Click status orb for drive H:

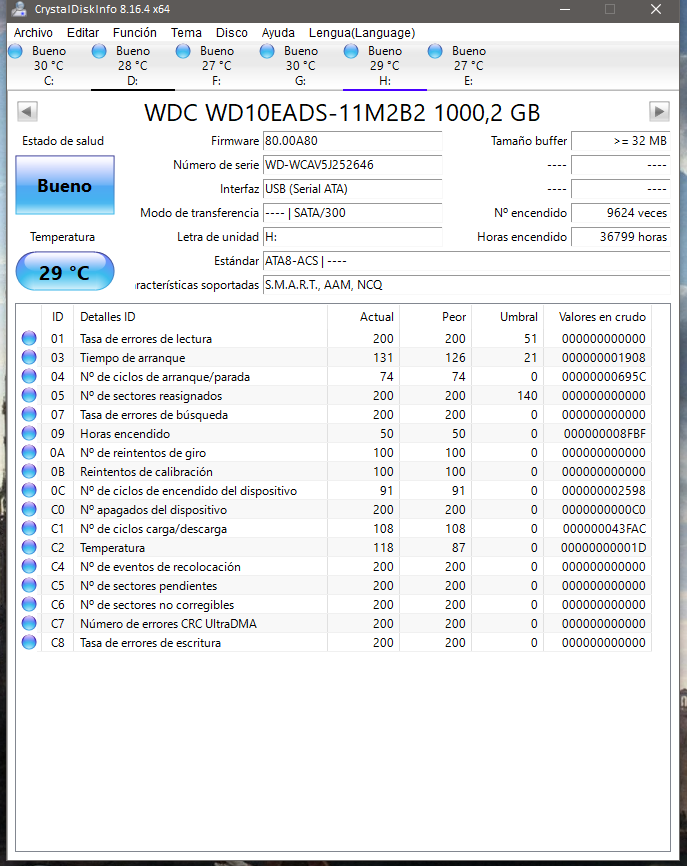[351, 51]
